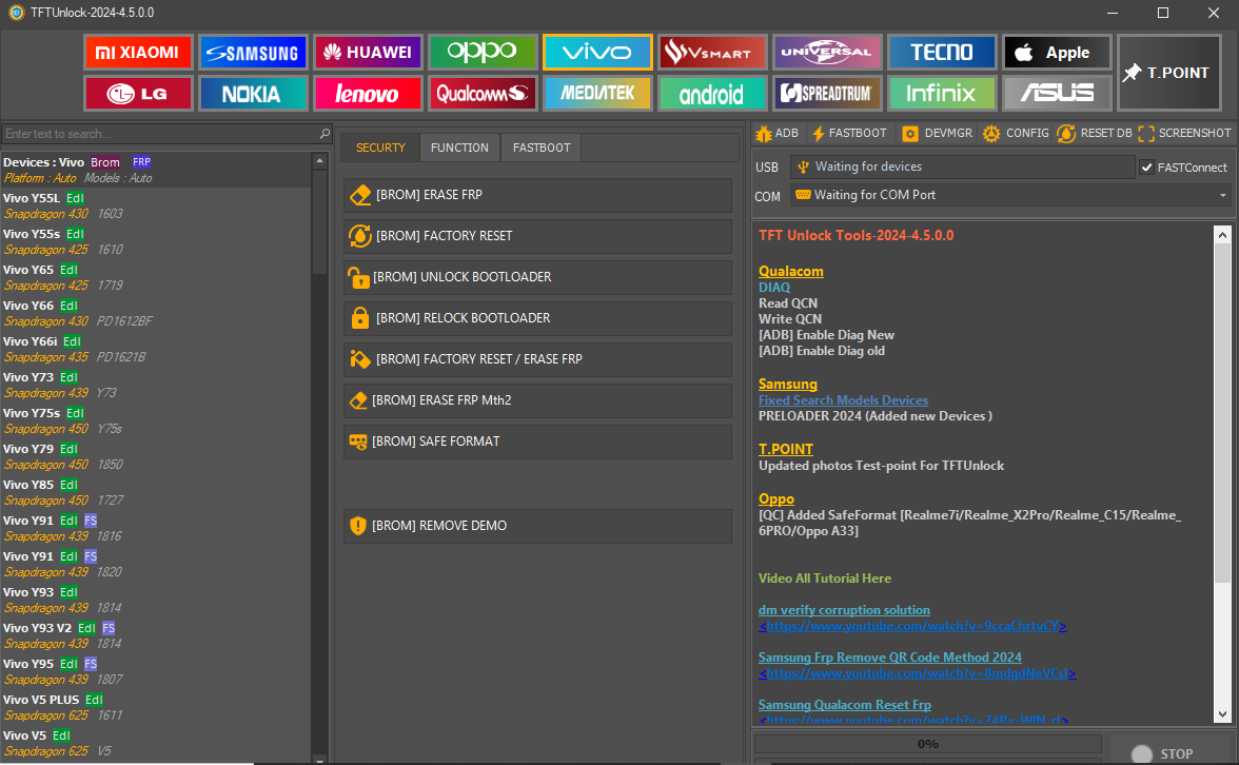Open the ADB tool from the toolbar
The width and height of the screenshot is (1239, 765).
click(779, 132)
